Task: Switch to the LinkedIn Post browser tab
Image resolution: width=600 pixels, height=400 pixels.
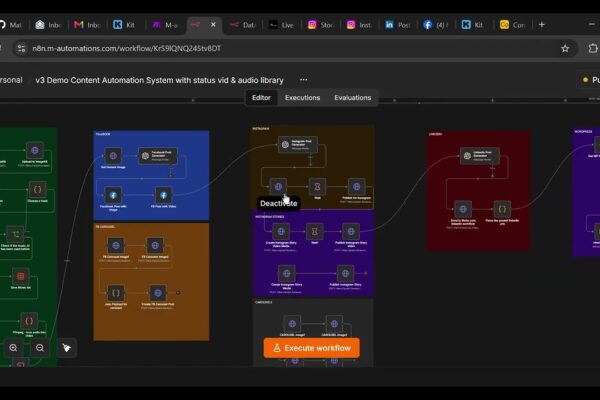Action: (398, 25)
